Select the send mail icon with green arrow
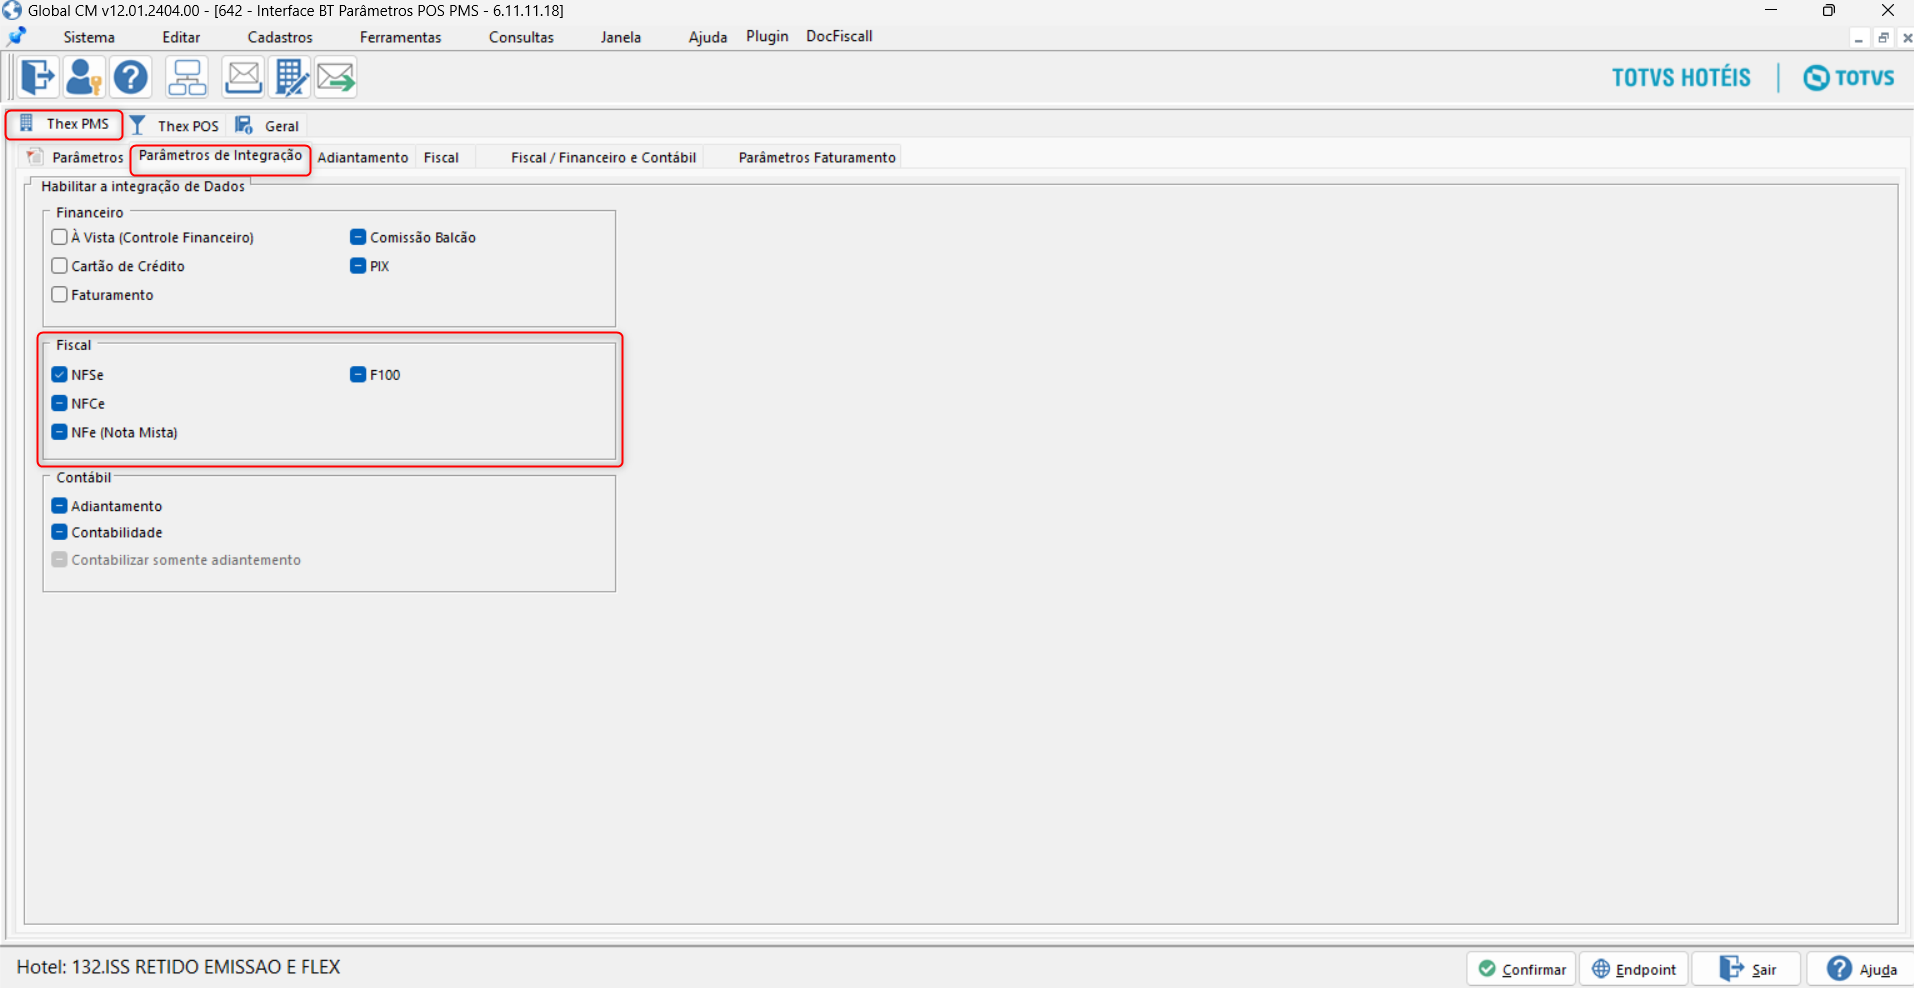 [x=336, y=77]
